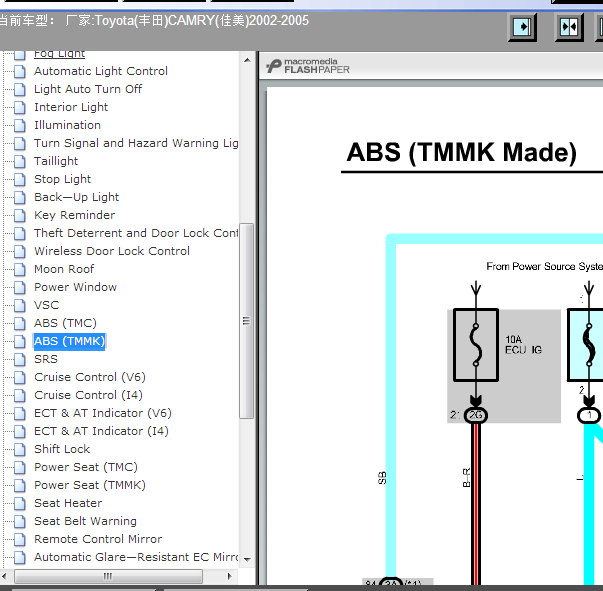This screenshot has width=603, height=591.
Task: Open the Moon Roof diagram
Action: click(x=64, y=269)
